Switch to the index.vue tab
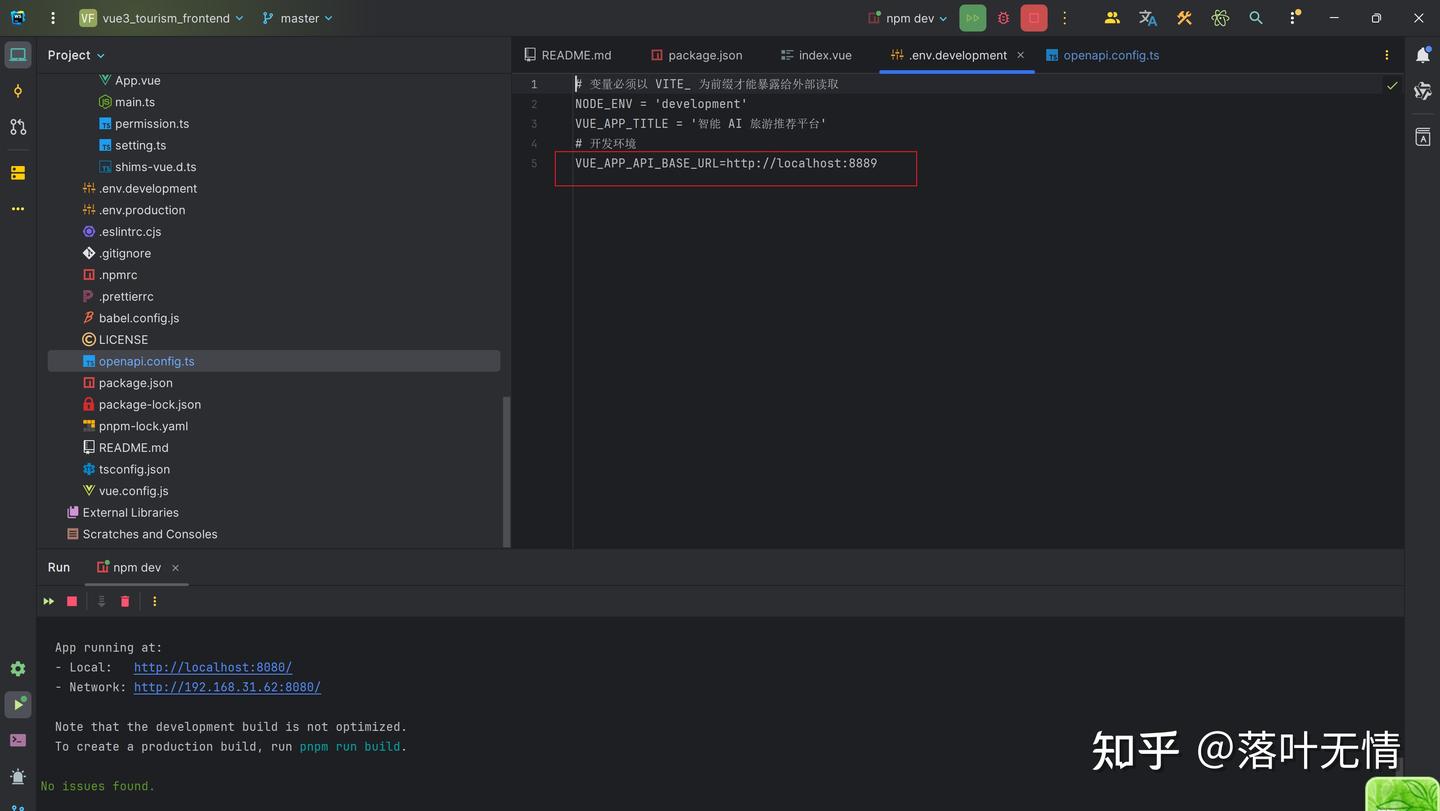1440x811 pixels. 824,55
